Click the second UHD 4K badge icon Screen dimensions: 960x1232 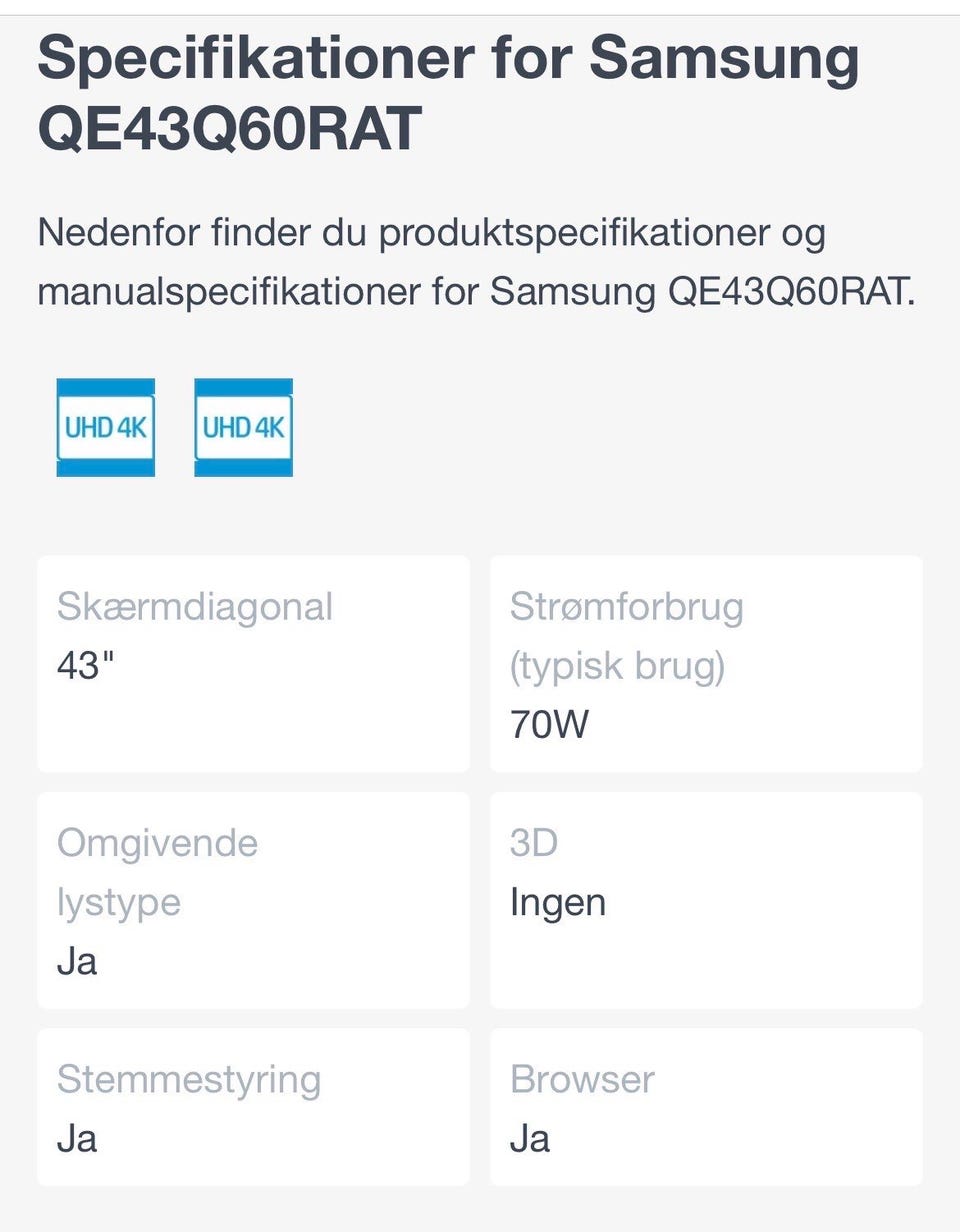[243, 427]
